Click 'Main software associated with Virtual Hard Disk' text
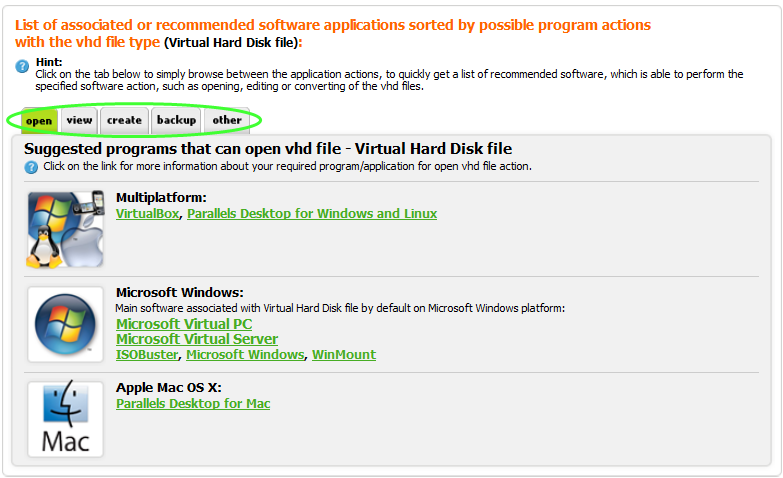This screenshot has height=478, width=783. pyautogui.click(x=340, y=308)
